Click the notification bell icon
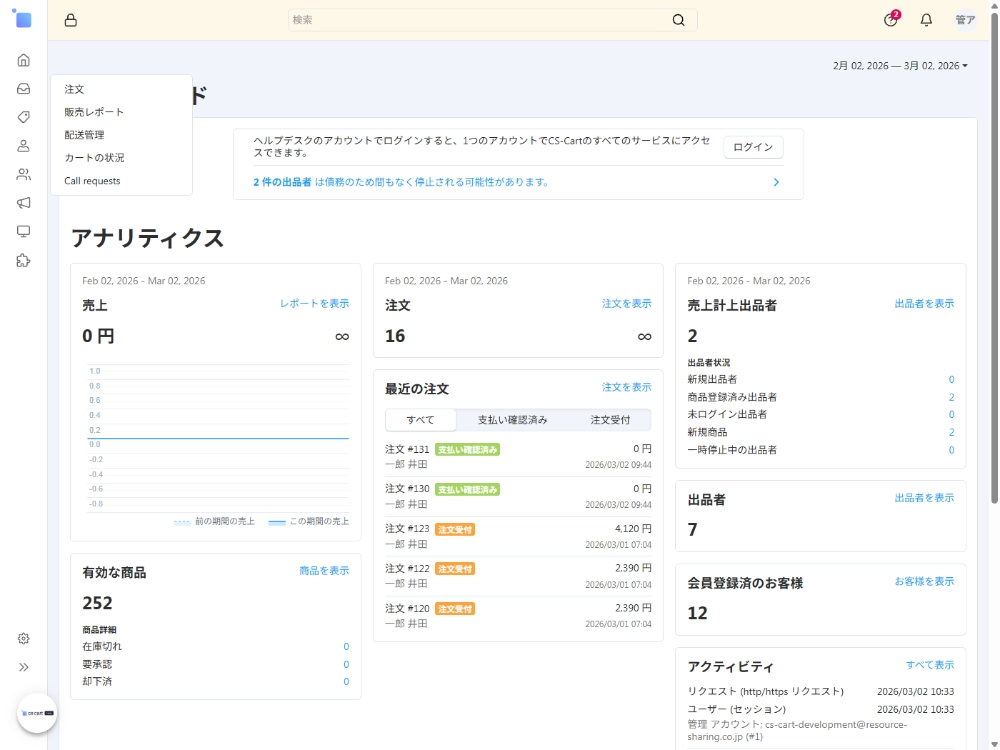 tap(926, 20)
